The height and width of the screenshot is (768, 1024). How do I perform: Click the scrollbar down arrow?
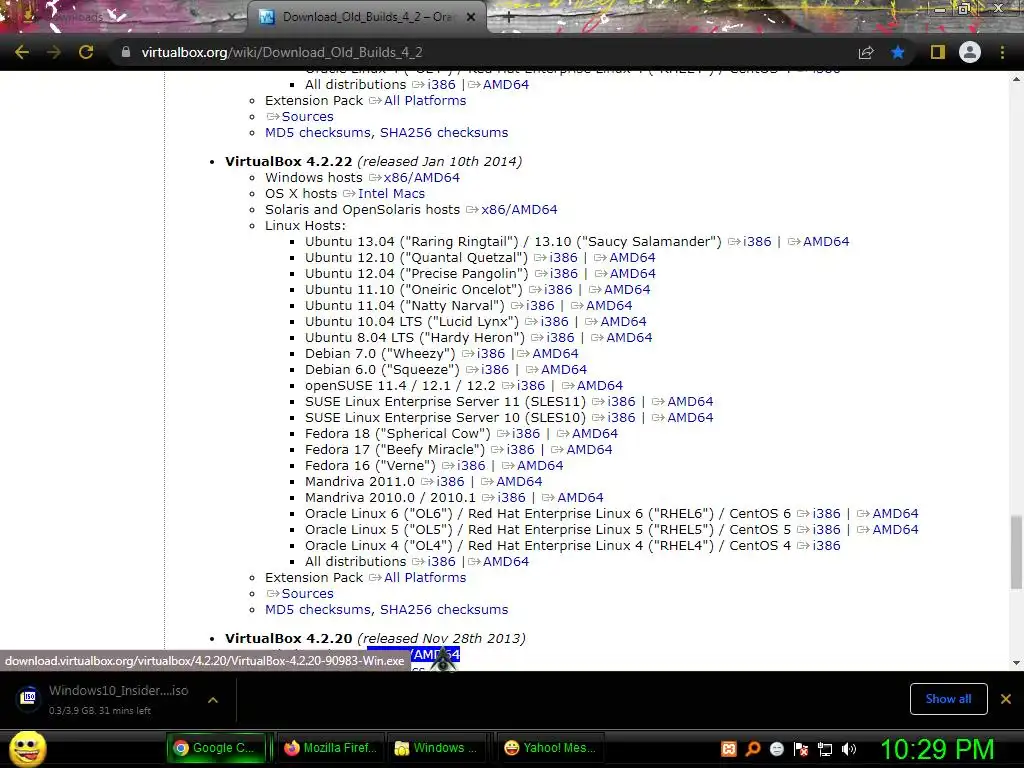tap(1016, 664)
